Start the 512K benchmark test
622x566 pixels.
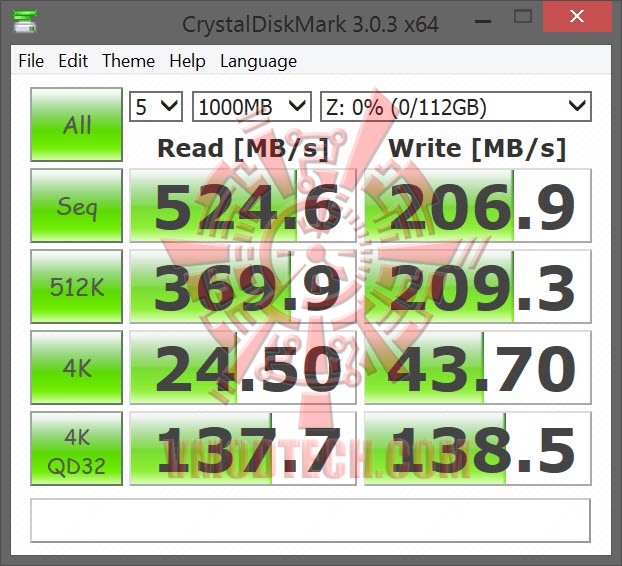coord(77,286)
